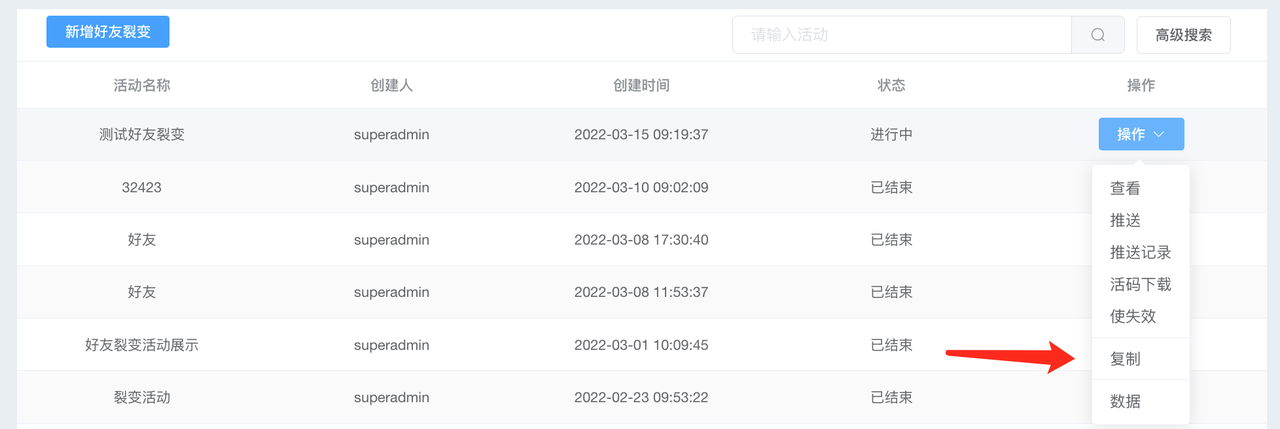Click the 创建时间 column header
The width and height of the screenshot is (1280, 429).
[641, 85]
